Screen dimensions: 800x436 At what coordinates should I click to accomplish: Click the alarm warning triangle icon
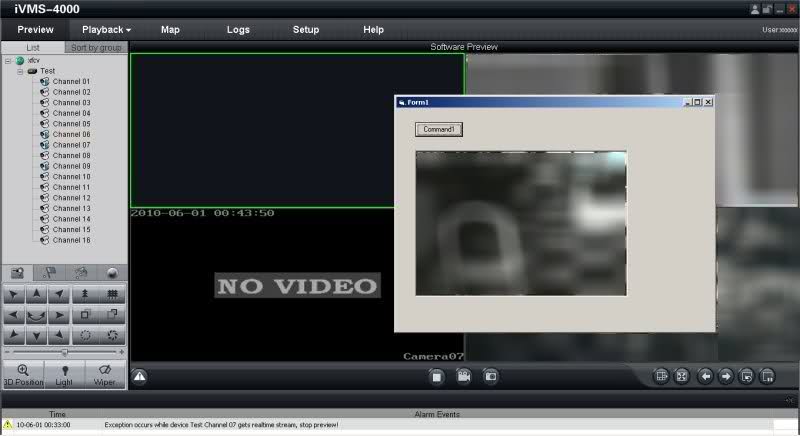coord(139,376)
